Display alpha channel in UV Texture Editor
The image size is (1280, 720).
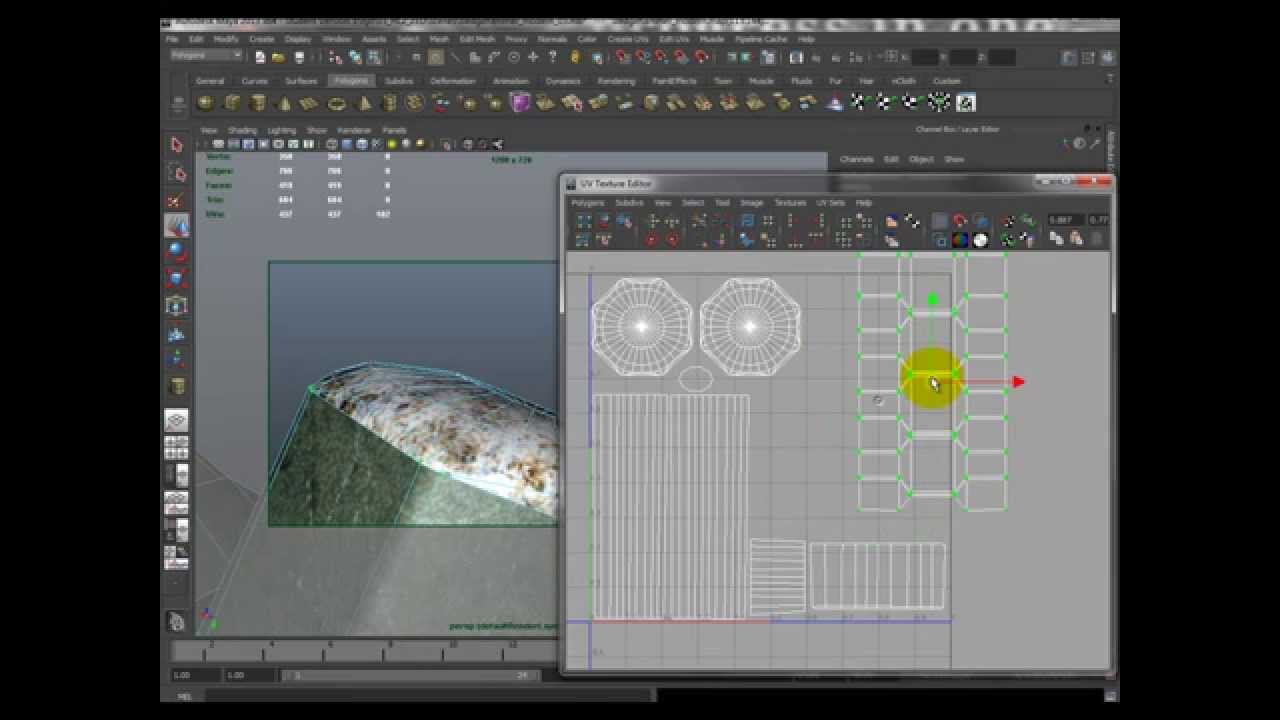pyautogui.click(x=981, y=240)
